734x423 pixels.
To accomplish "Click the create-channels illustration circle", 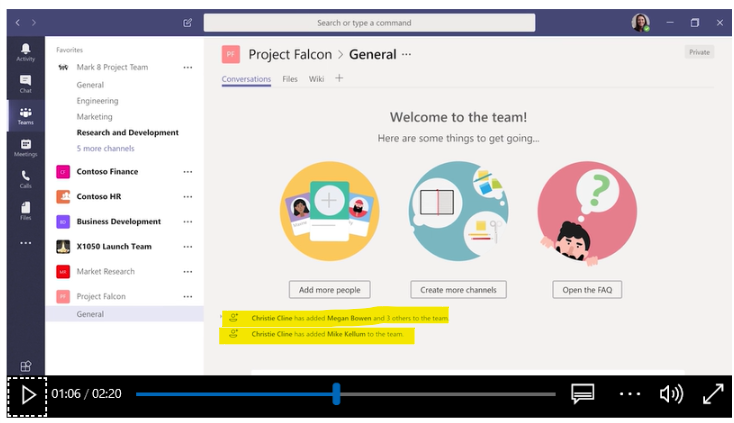I will pos(458,211).
